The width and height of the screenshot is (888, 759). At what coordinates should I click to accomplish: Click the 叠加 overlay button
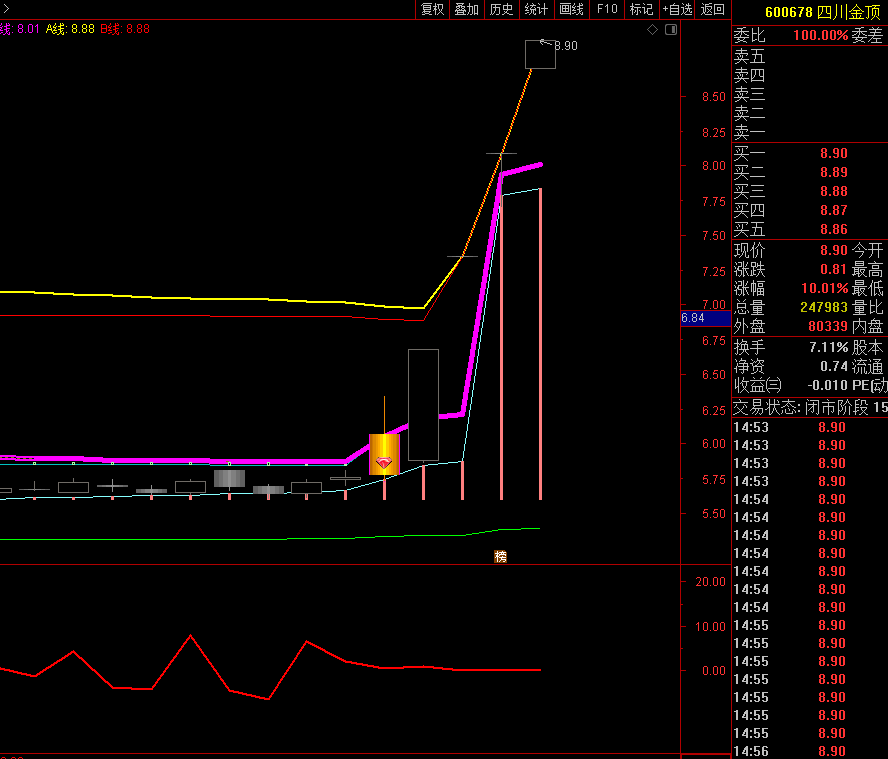pos(467,9)
